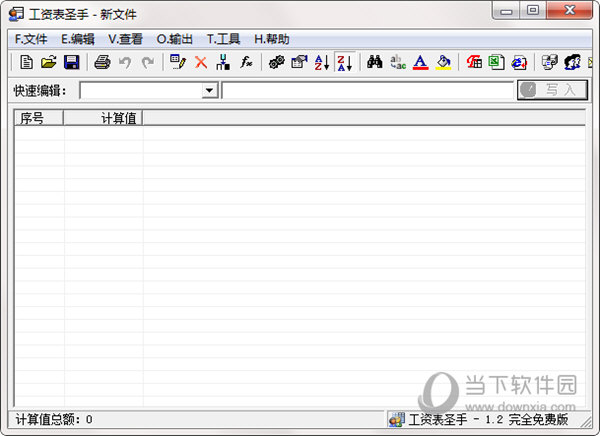The image size is (600, 436).
Task: Open the E.编辑 menu
Action: [78, 39]
